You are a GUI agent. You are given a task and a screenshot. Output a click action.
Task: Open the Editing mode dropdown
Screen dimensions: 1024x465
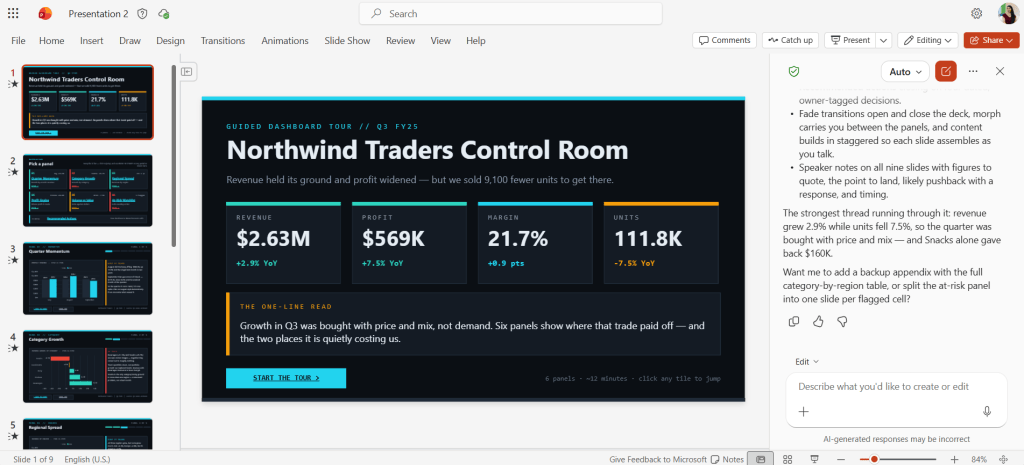click(x=928, y=40)
